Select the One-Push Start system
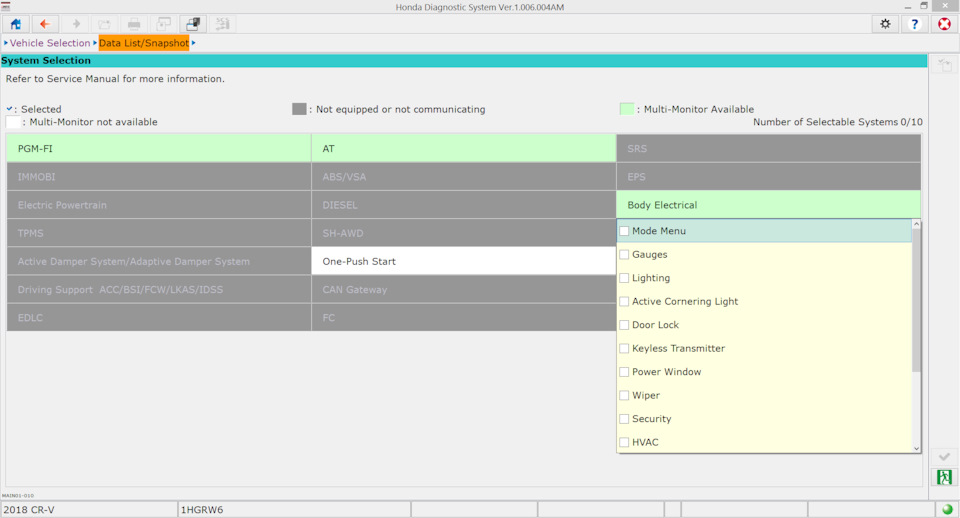Screen dimensions: 960x518 [463, 261]
